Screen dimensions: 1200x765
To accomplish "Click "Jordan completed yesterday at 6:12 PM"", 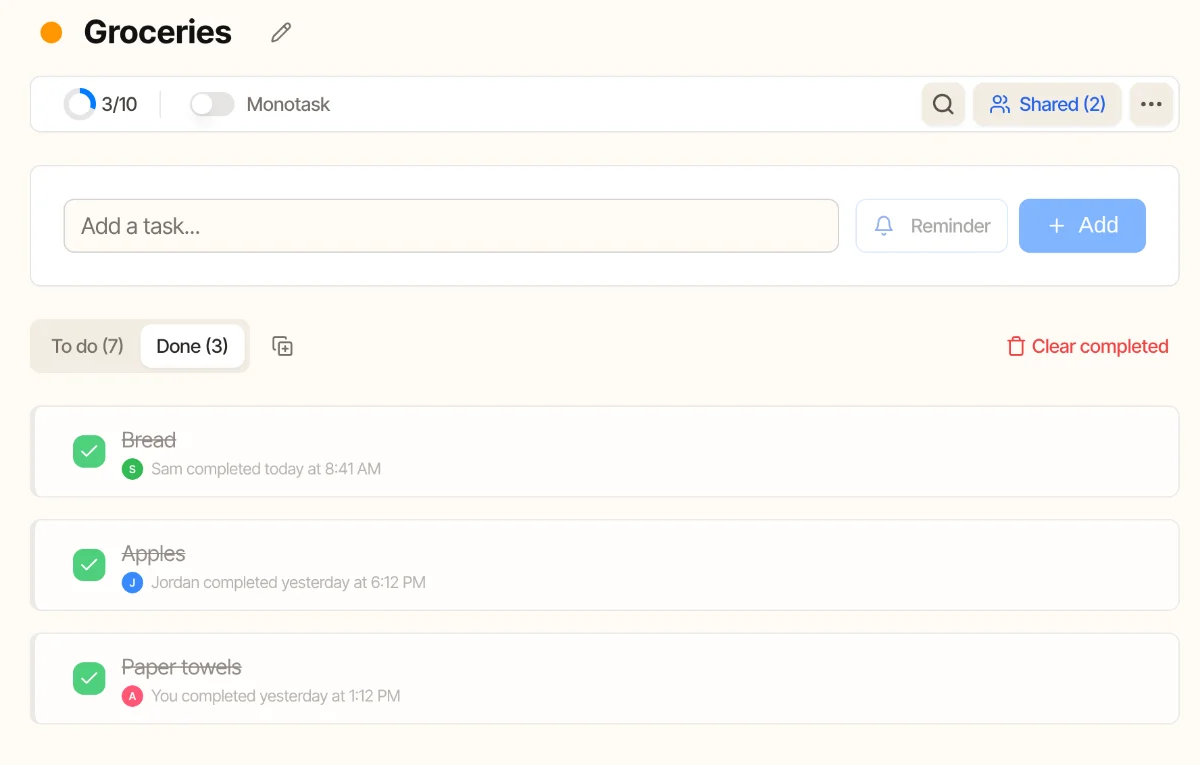I will (x=289, y=582).
